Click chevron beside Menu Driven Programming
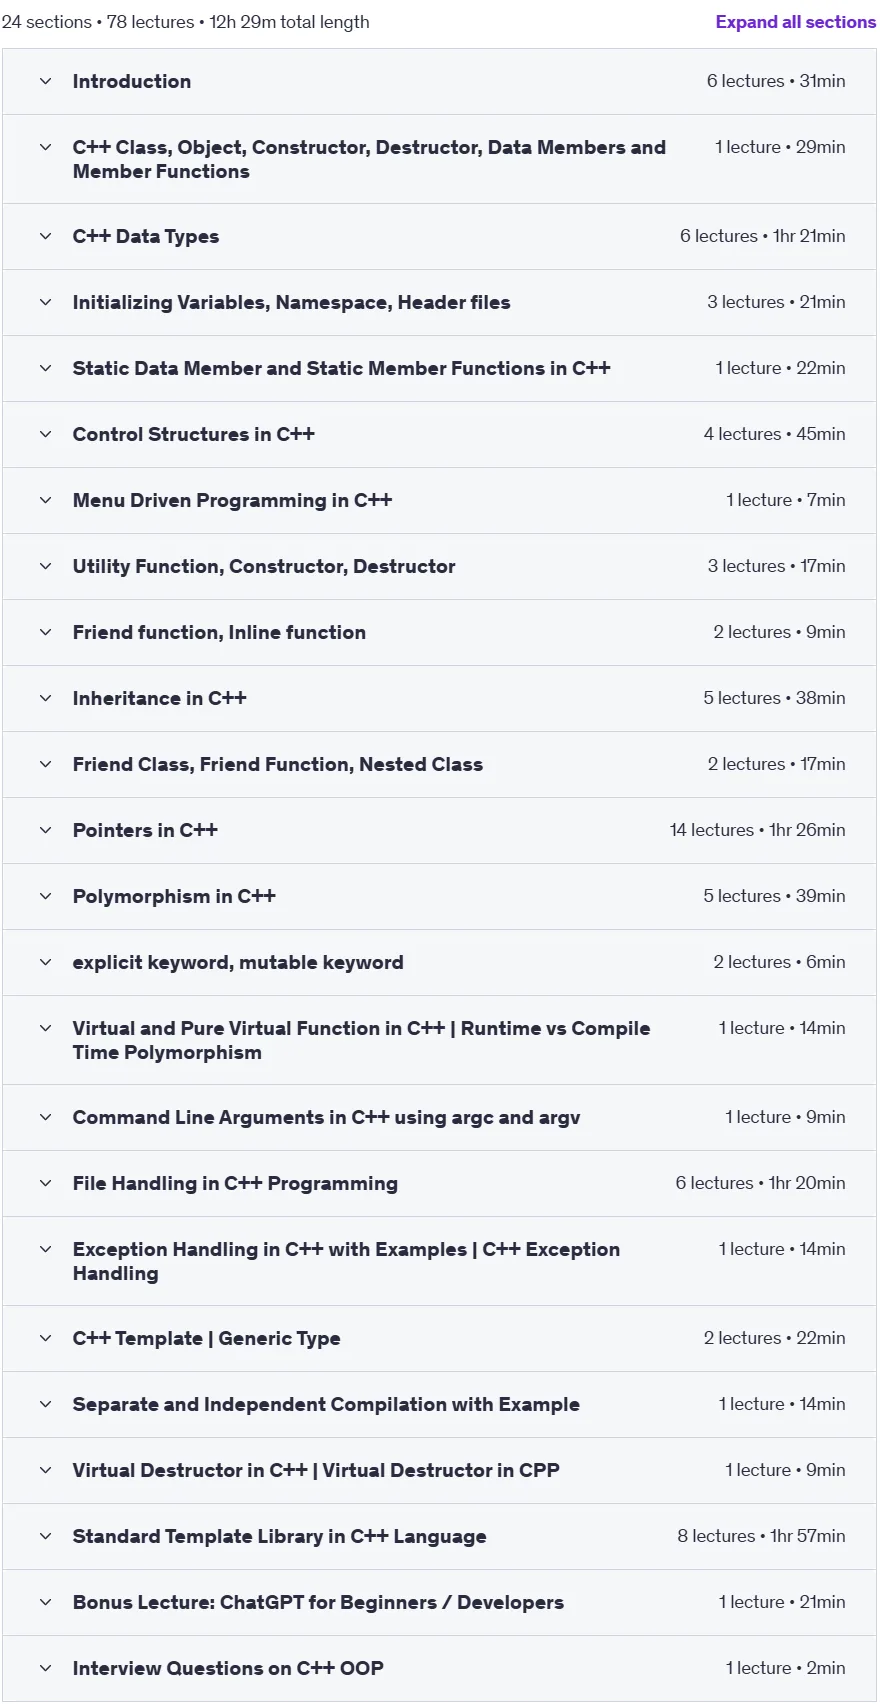This screenshot has width=880, height=1704. point(45,500)
